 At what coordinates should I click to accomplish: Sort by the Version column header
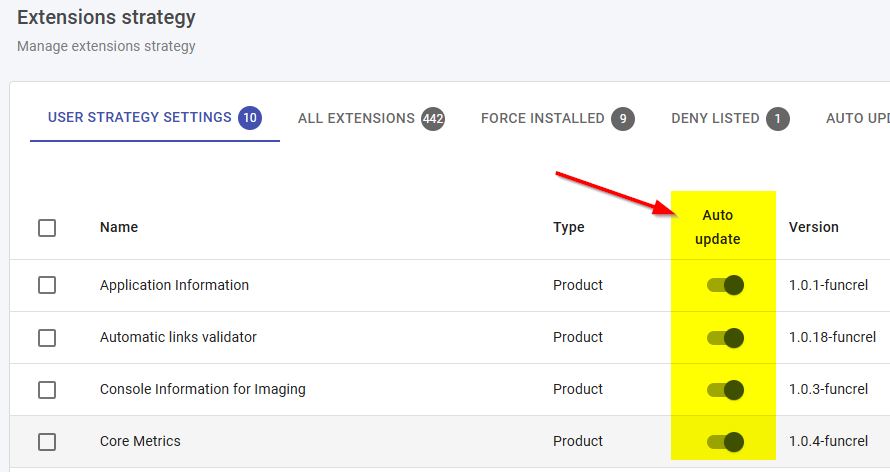coord(813,227)
